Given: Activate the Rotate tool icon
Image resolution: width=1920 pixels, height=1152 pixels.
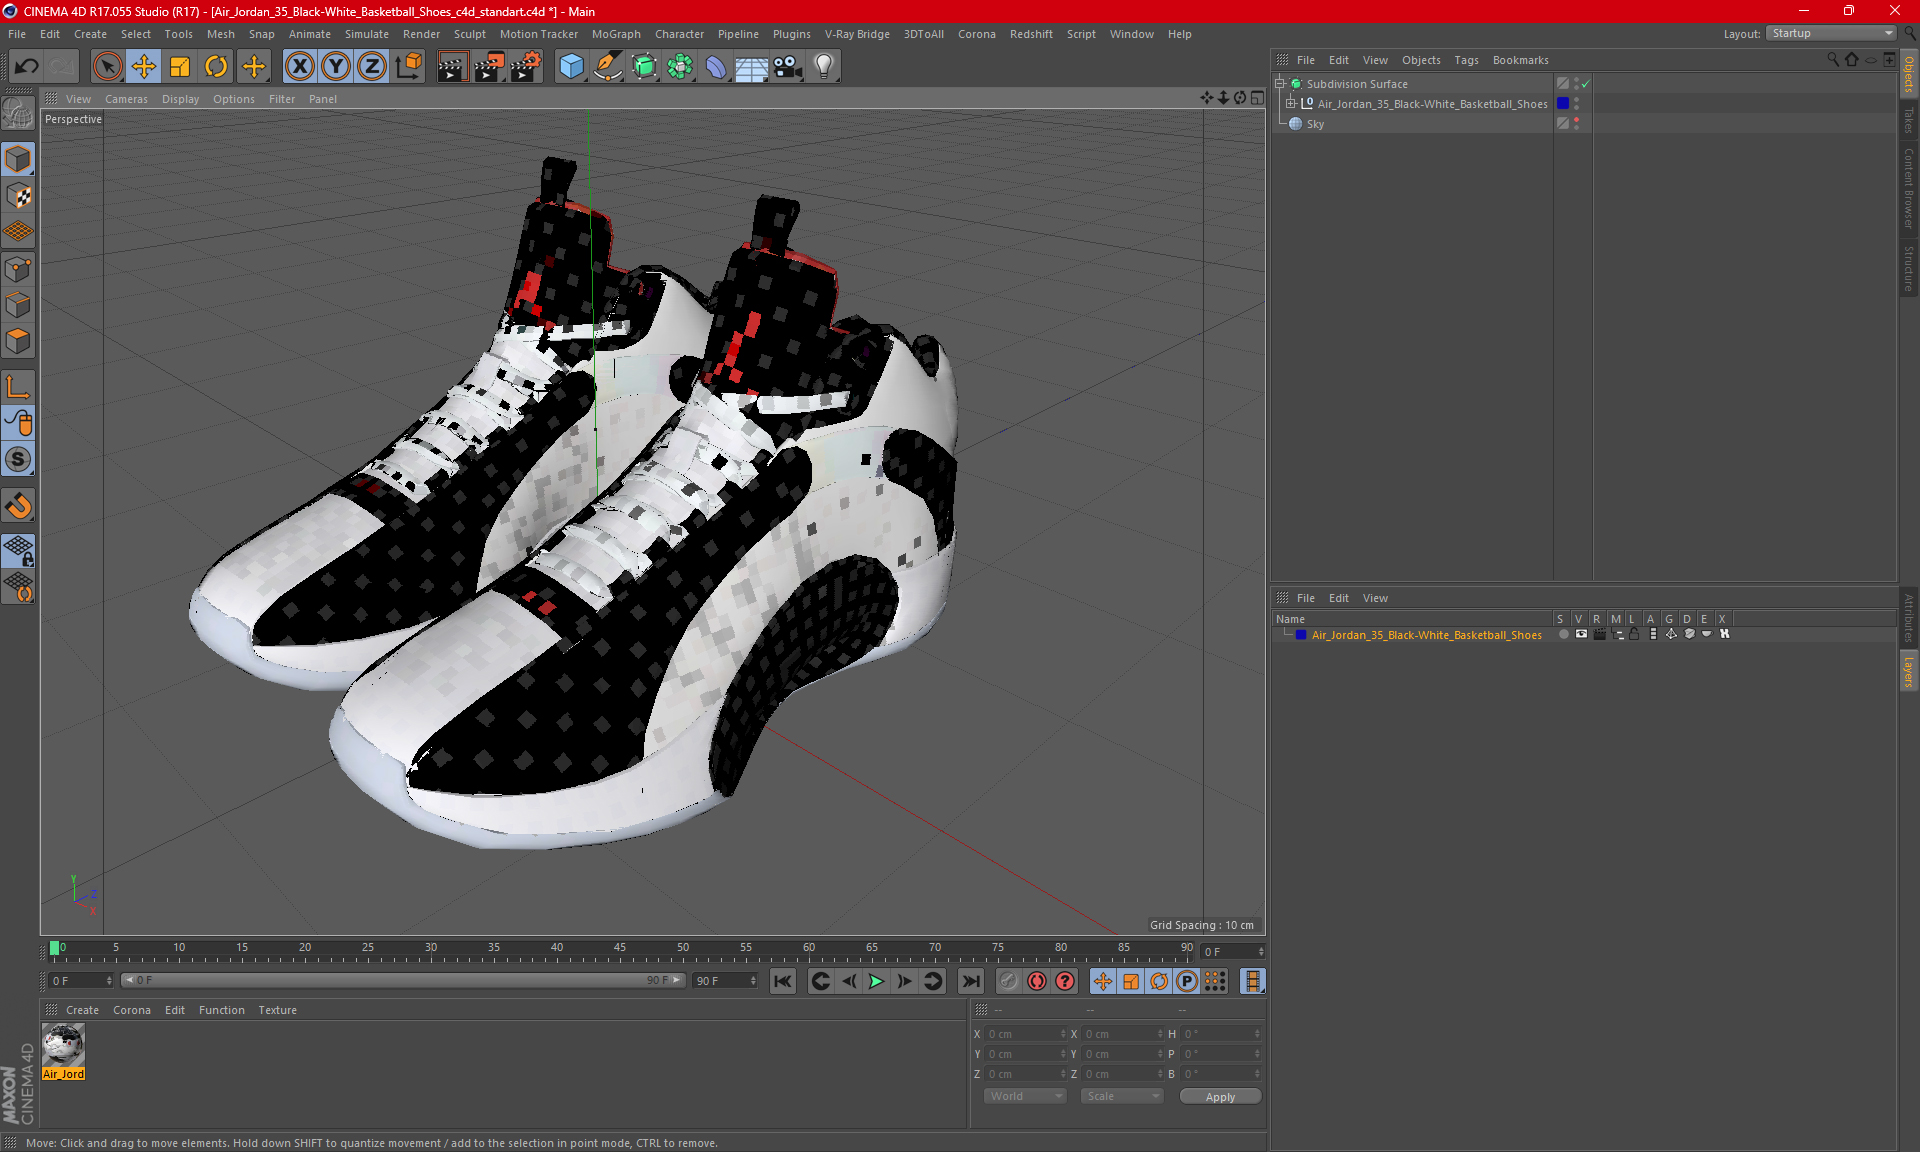Looking at the screenshot, I should (x=216, y=67).
